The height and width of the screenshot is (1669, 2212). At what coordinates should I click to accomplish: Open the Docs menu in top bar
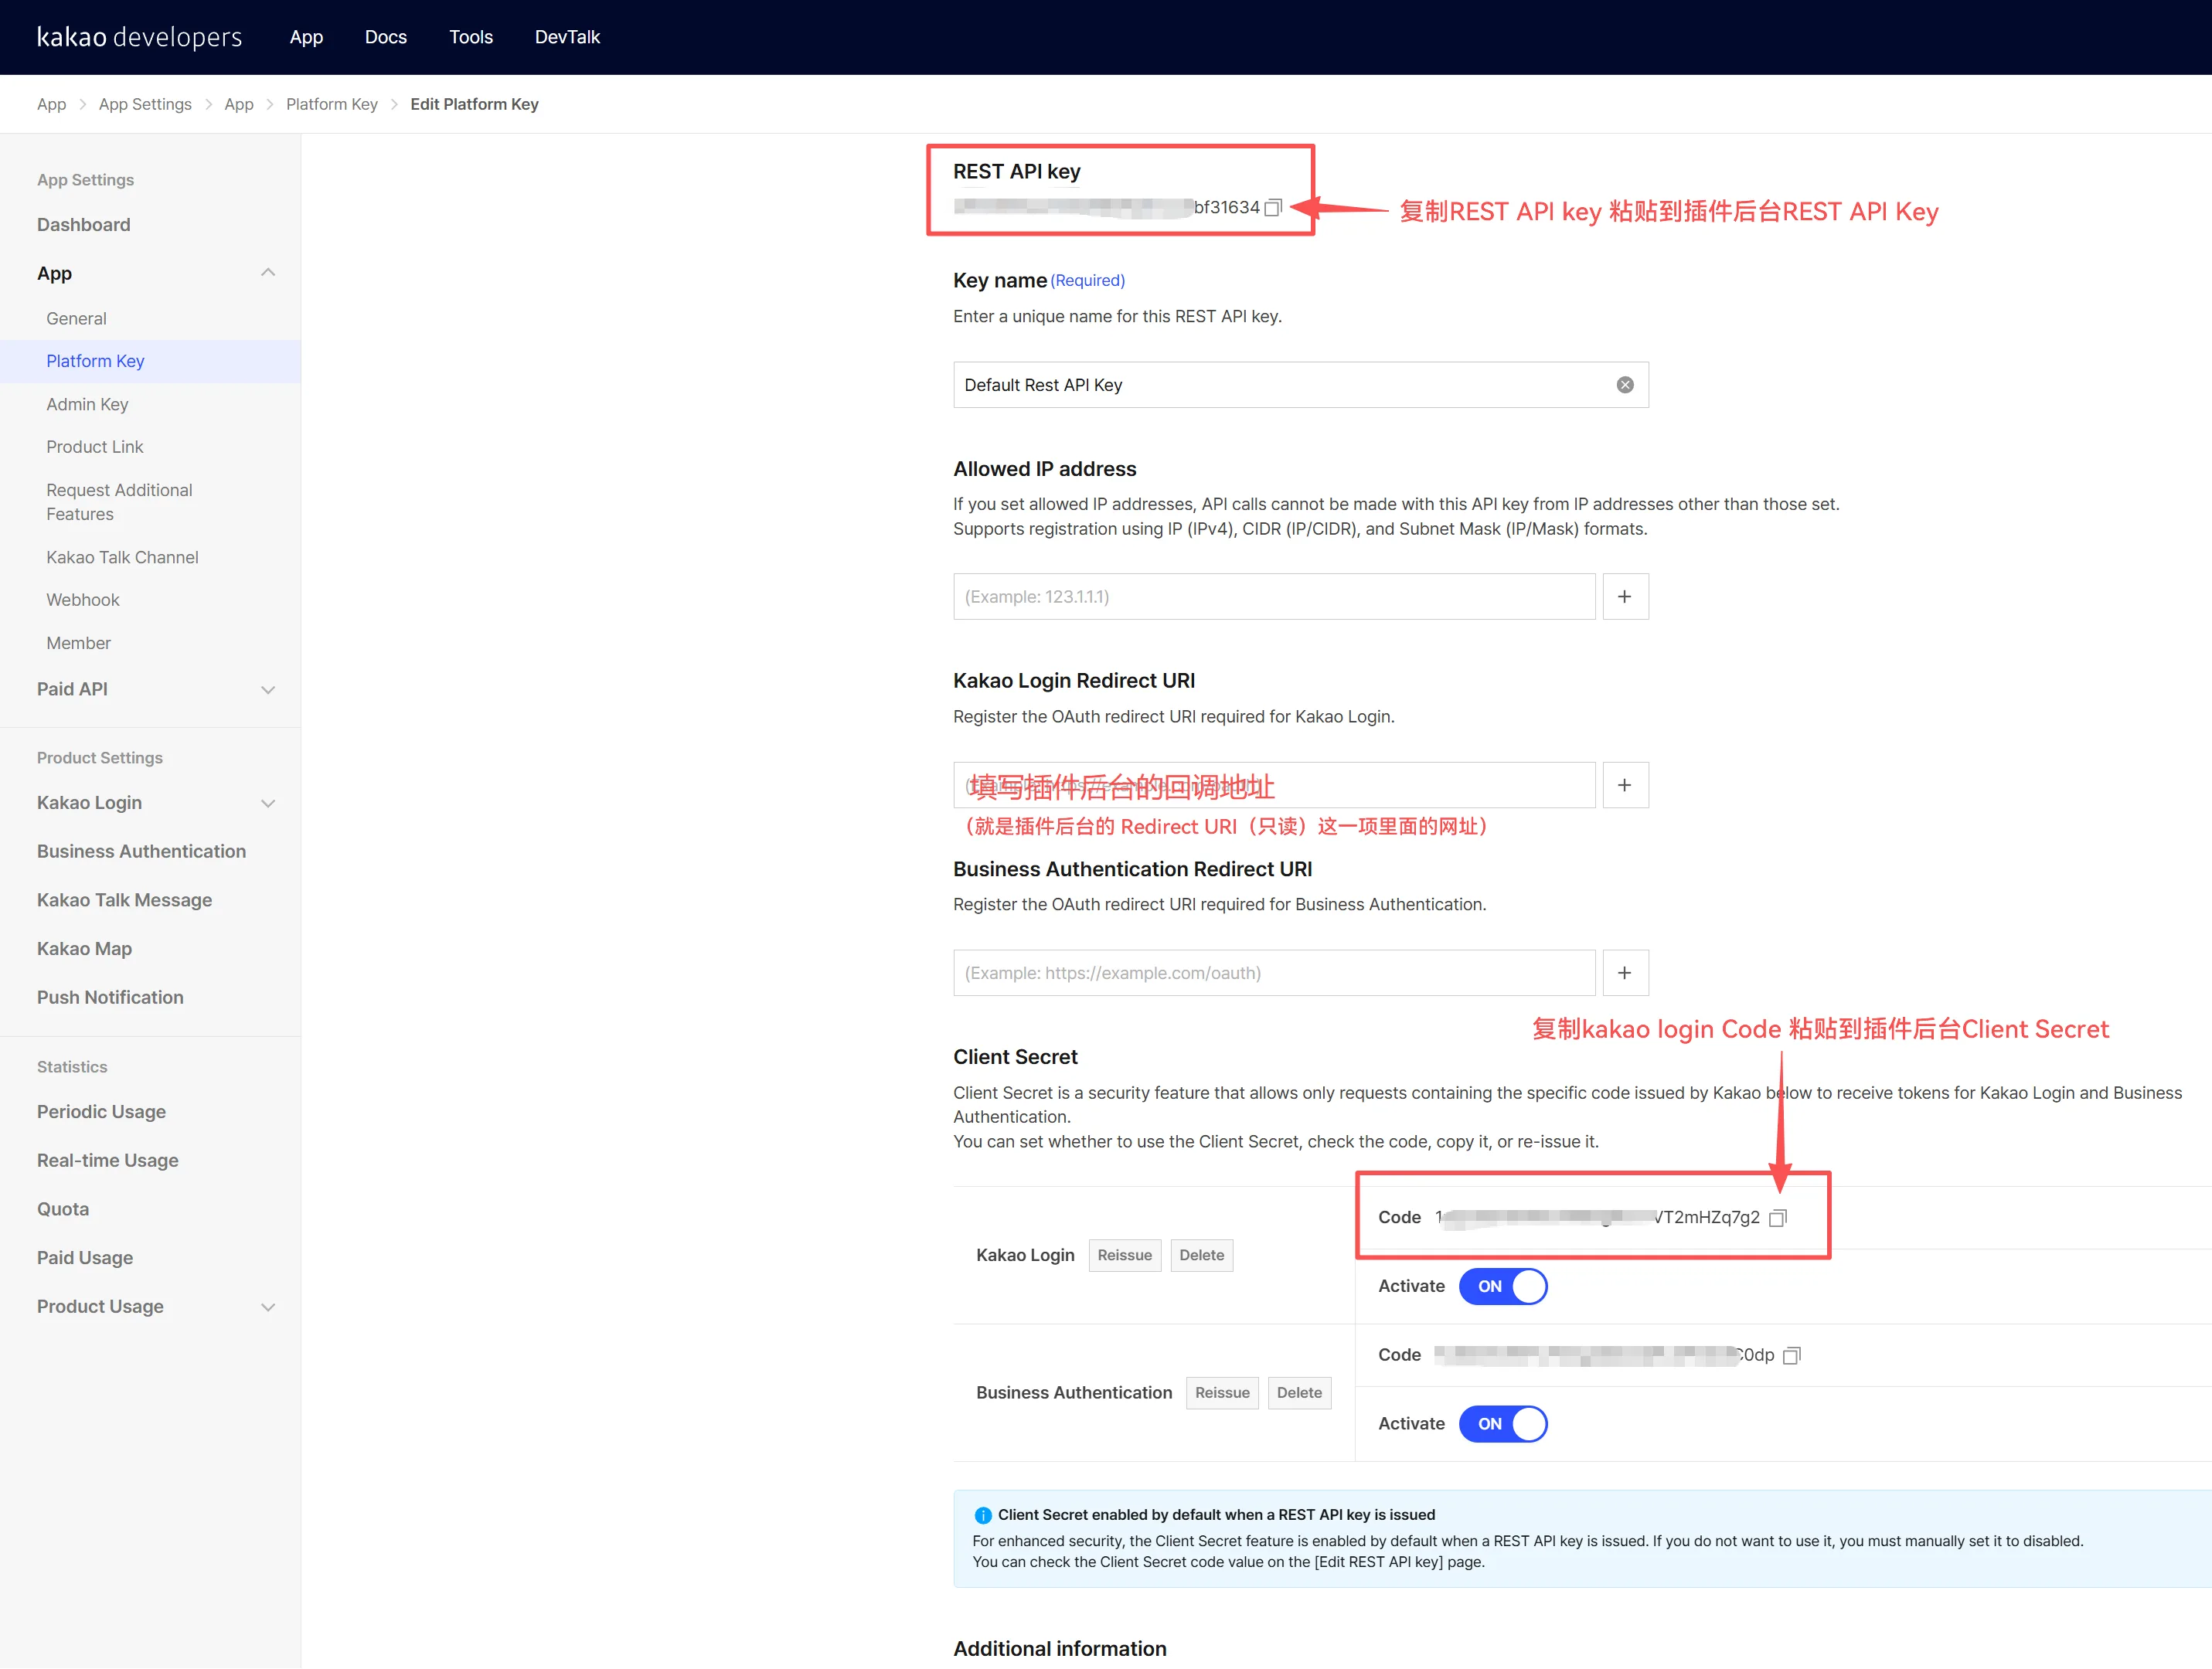pos(386,37)
